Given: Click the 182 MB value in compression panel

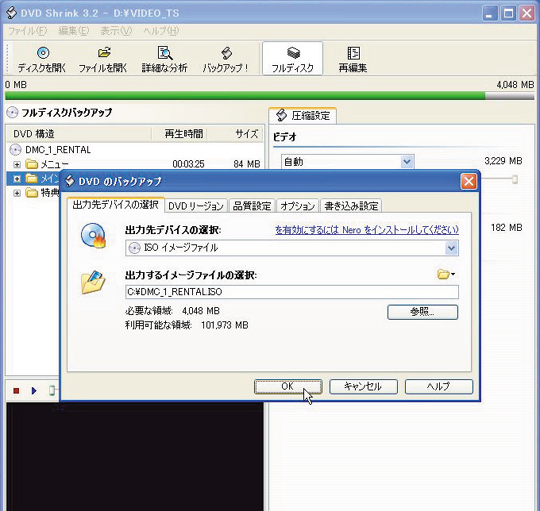Looking at the screenshot, I should (x=507, y=228).
